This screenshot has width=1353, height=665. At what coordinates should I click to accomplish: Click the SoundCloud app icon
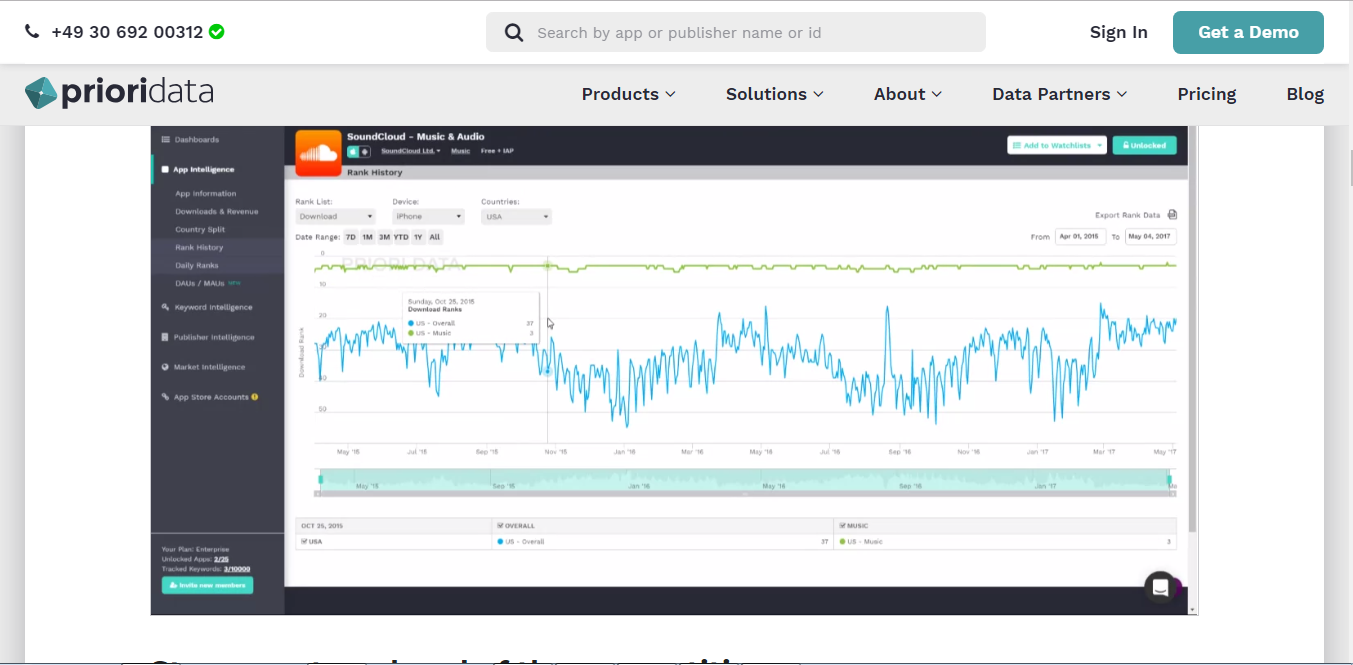tap(318, 155)
